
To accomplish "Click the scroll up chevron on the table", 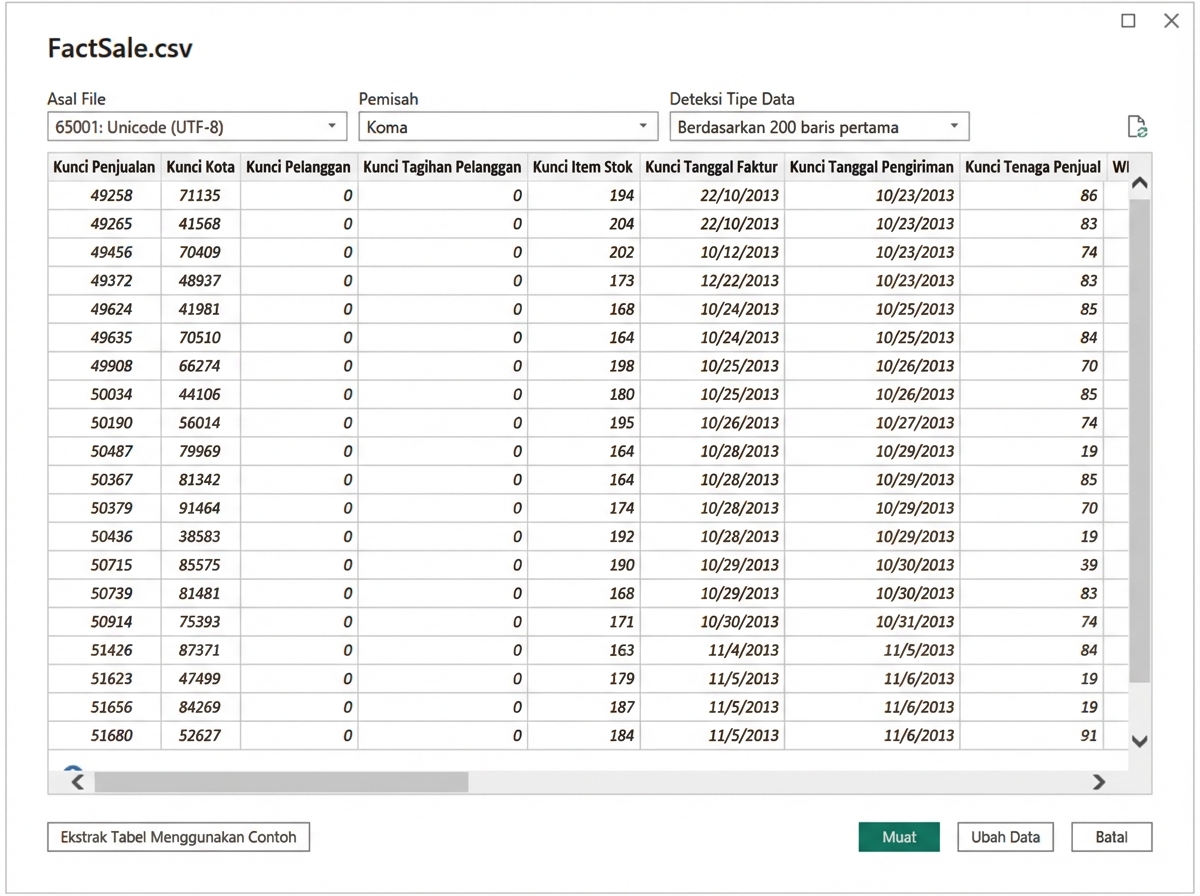I will [1139, 185].
